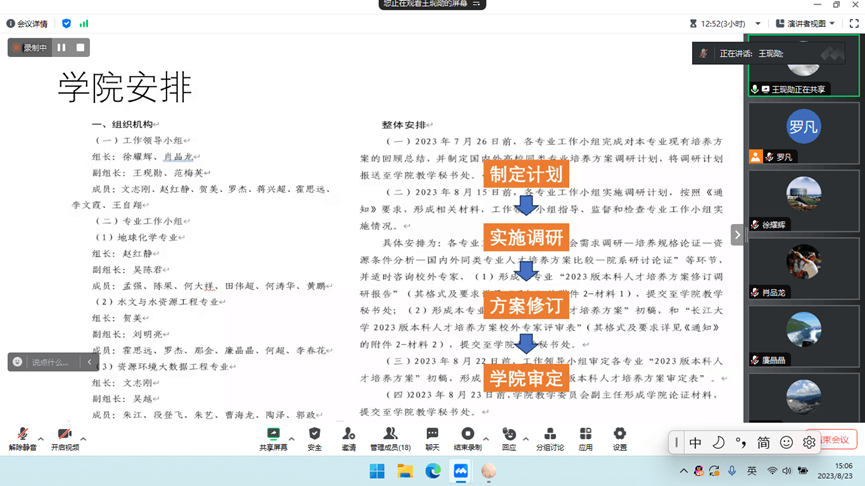Image resolution: width=865 pixels, height=486 pixels.
Task: Click the unmute microphone icon (解除静音)
Action: pyautogui.click(x=22, y=435)
